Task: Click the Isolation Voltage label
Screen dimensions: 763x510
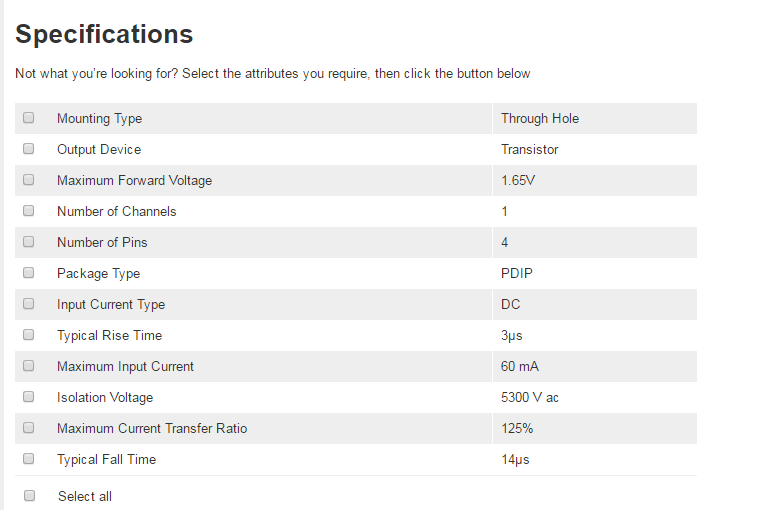Action: (105, 398)
